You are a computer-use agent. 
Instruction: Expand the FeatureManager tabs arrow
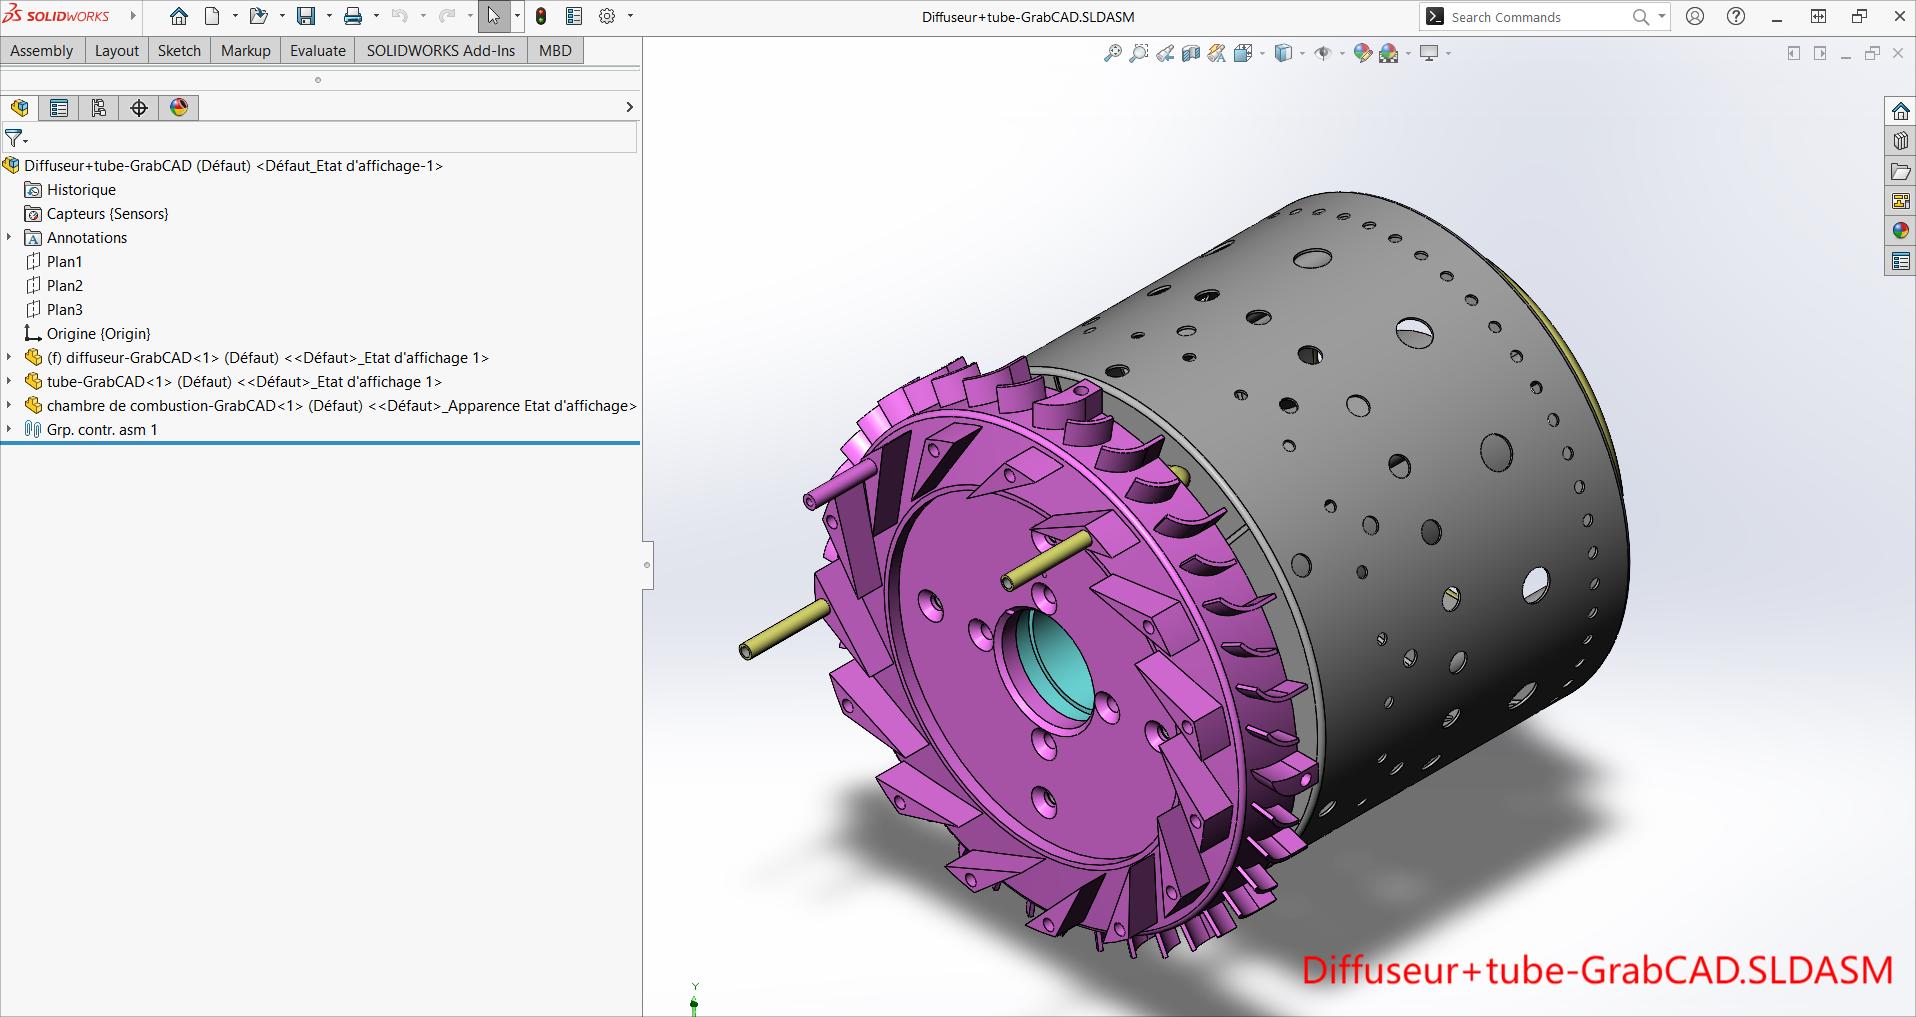pyautogui.click(x=629, y=107)
